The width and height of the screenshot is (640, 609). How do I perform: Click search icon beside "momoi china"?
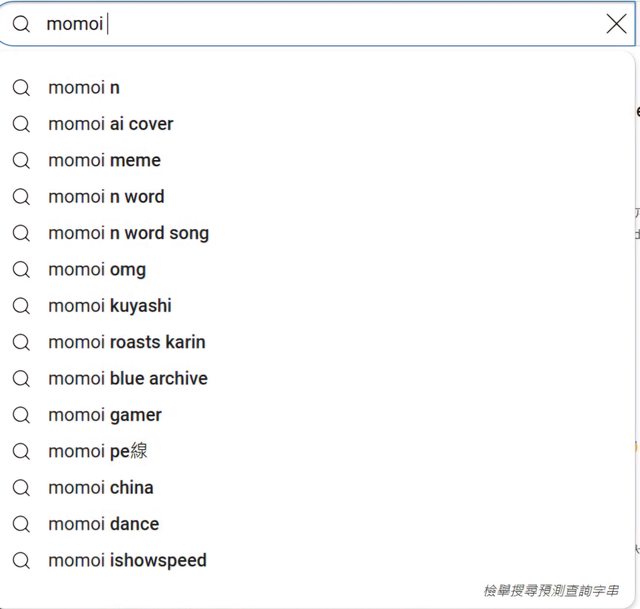(x=21, y=488)
